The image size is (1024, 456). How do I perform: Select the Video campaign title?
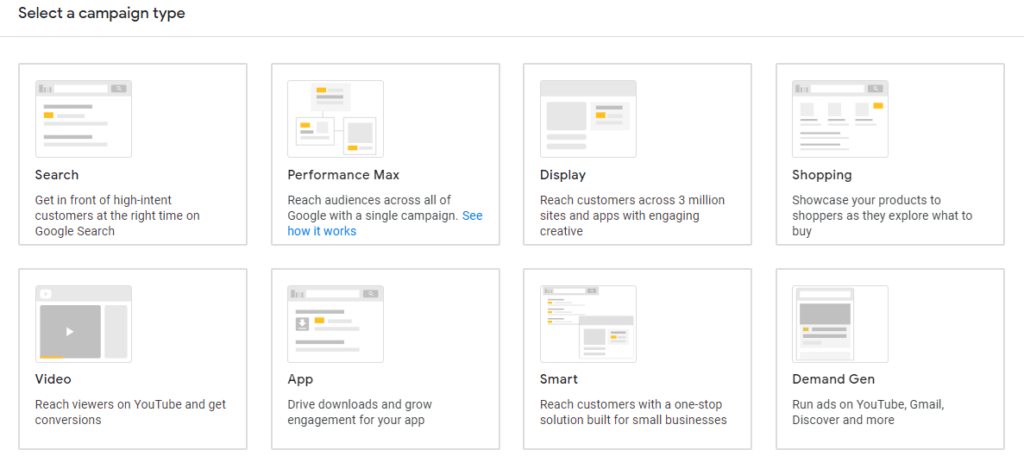(54, 380)
